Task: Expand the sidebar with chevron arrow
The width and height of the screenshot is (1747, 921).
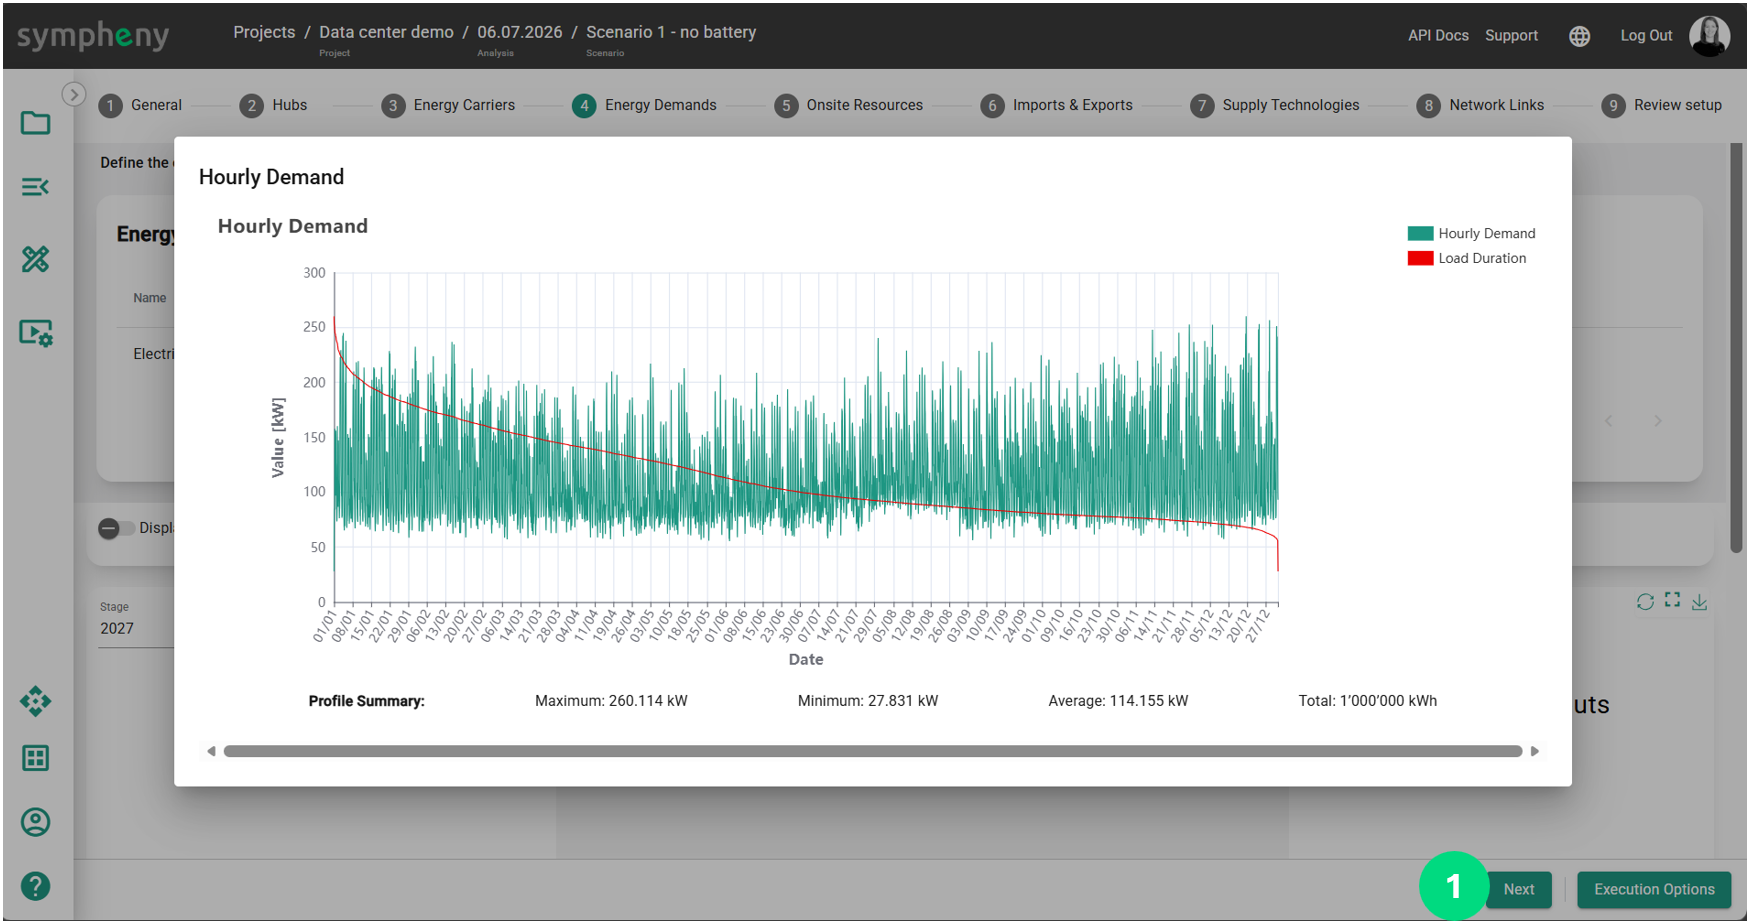Action: (74, 94)
